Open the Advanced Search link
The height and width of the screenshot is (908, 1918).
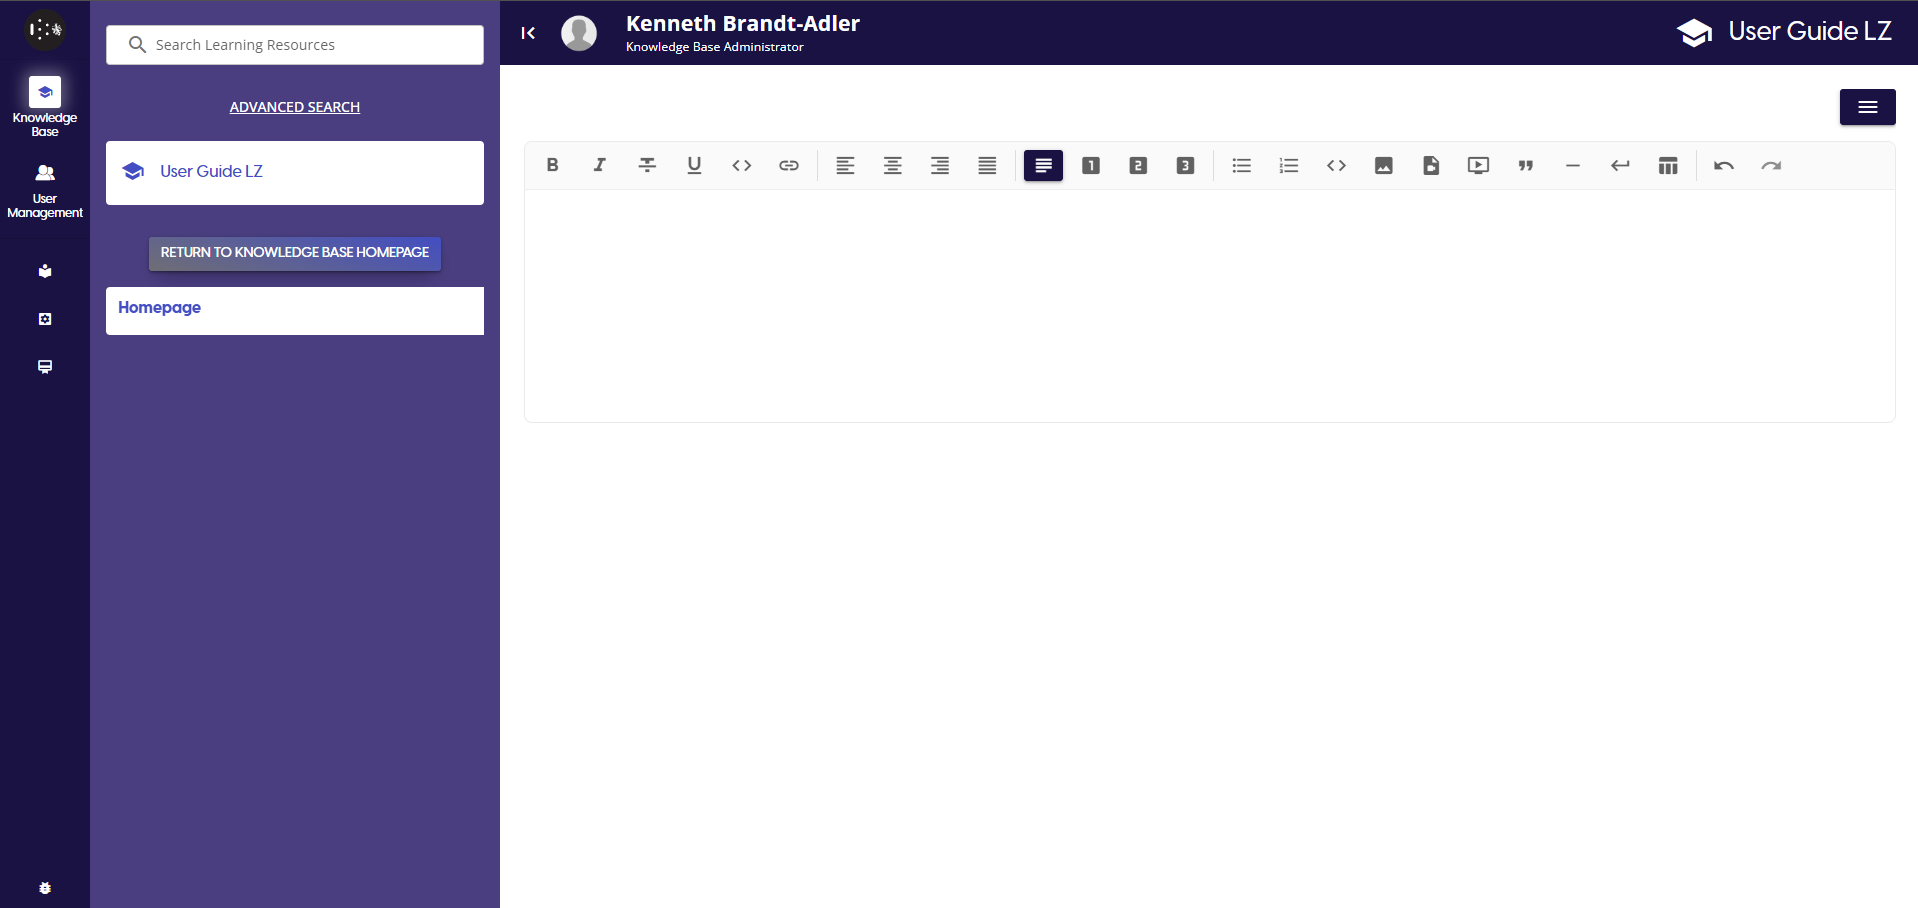click(x=294, y=107)
